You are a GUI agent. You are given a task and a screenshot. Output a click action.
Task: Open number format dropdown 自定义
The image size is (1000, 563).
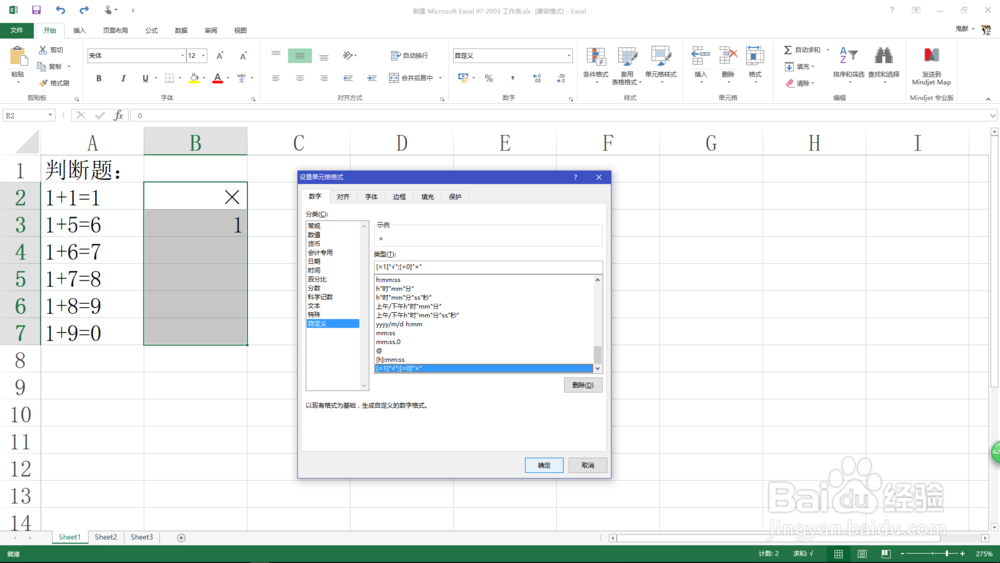pyautogui.click(x=569, y=55)
